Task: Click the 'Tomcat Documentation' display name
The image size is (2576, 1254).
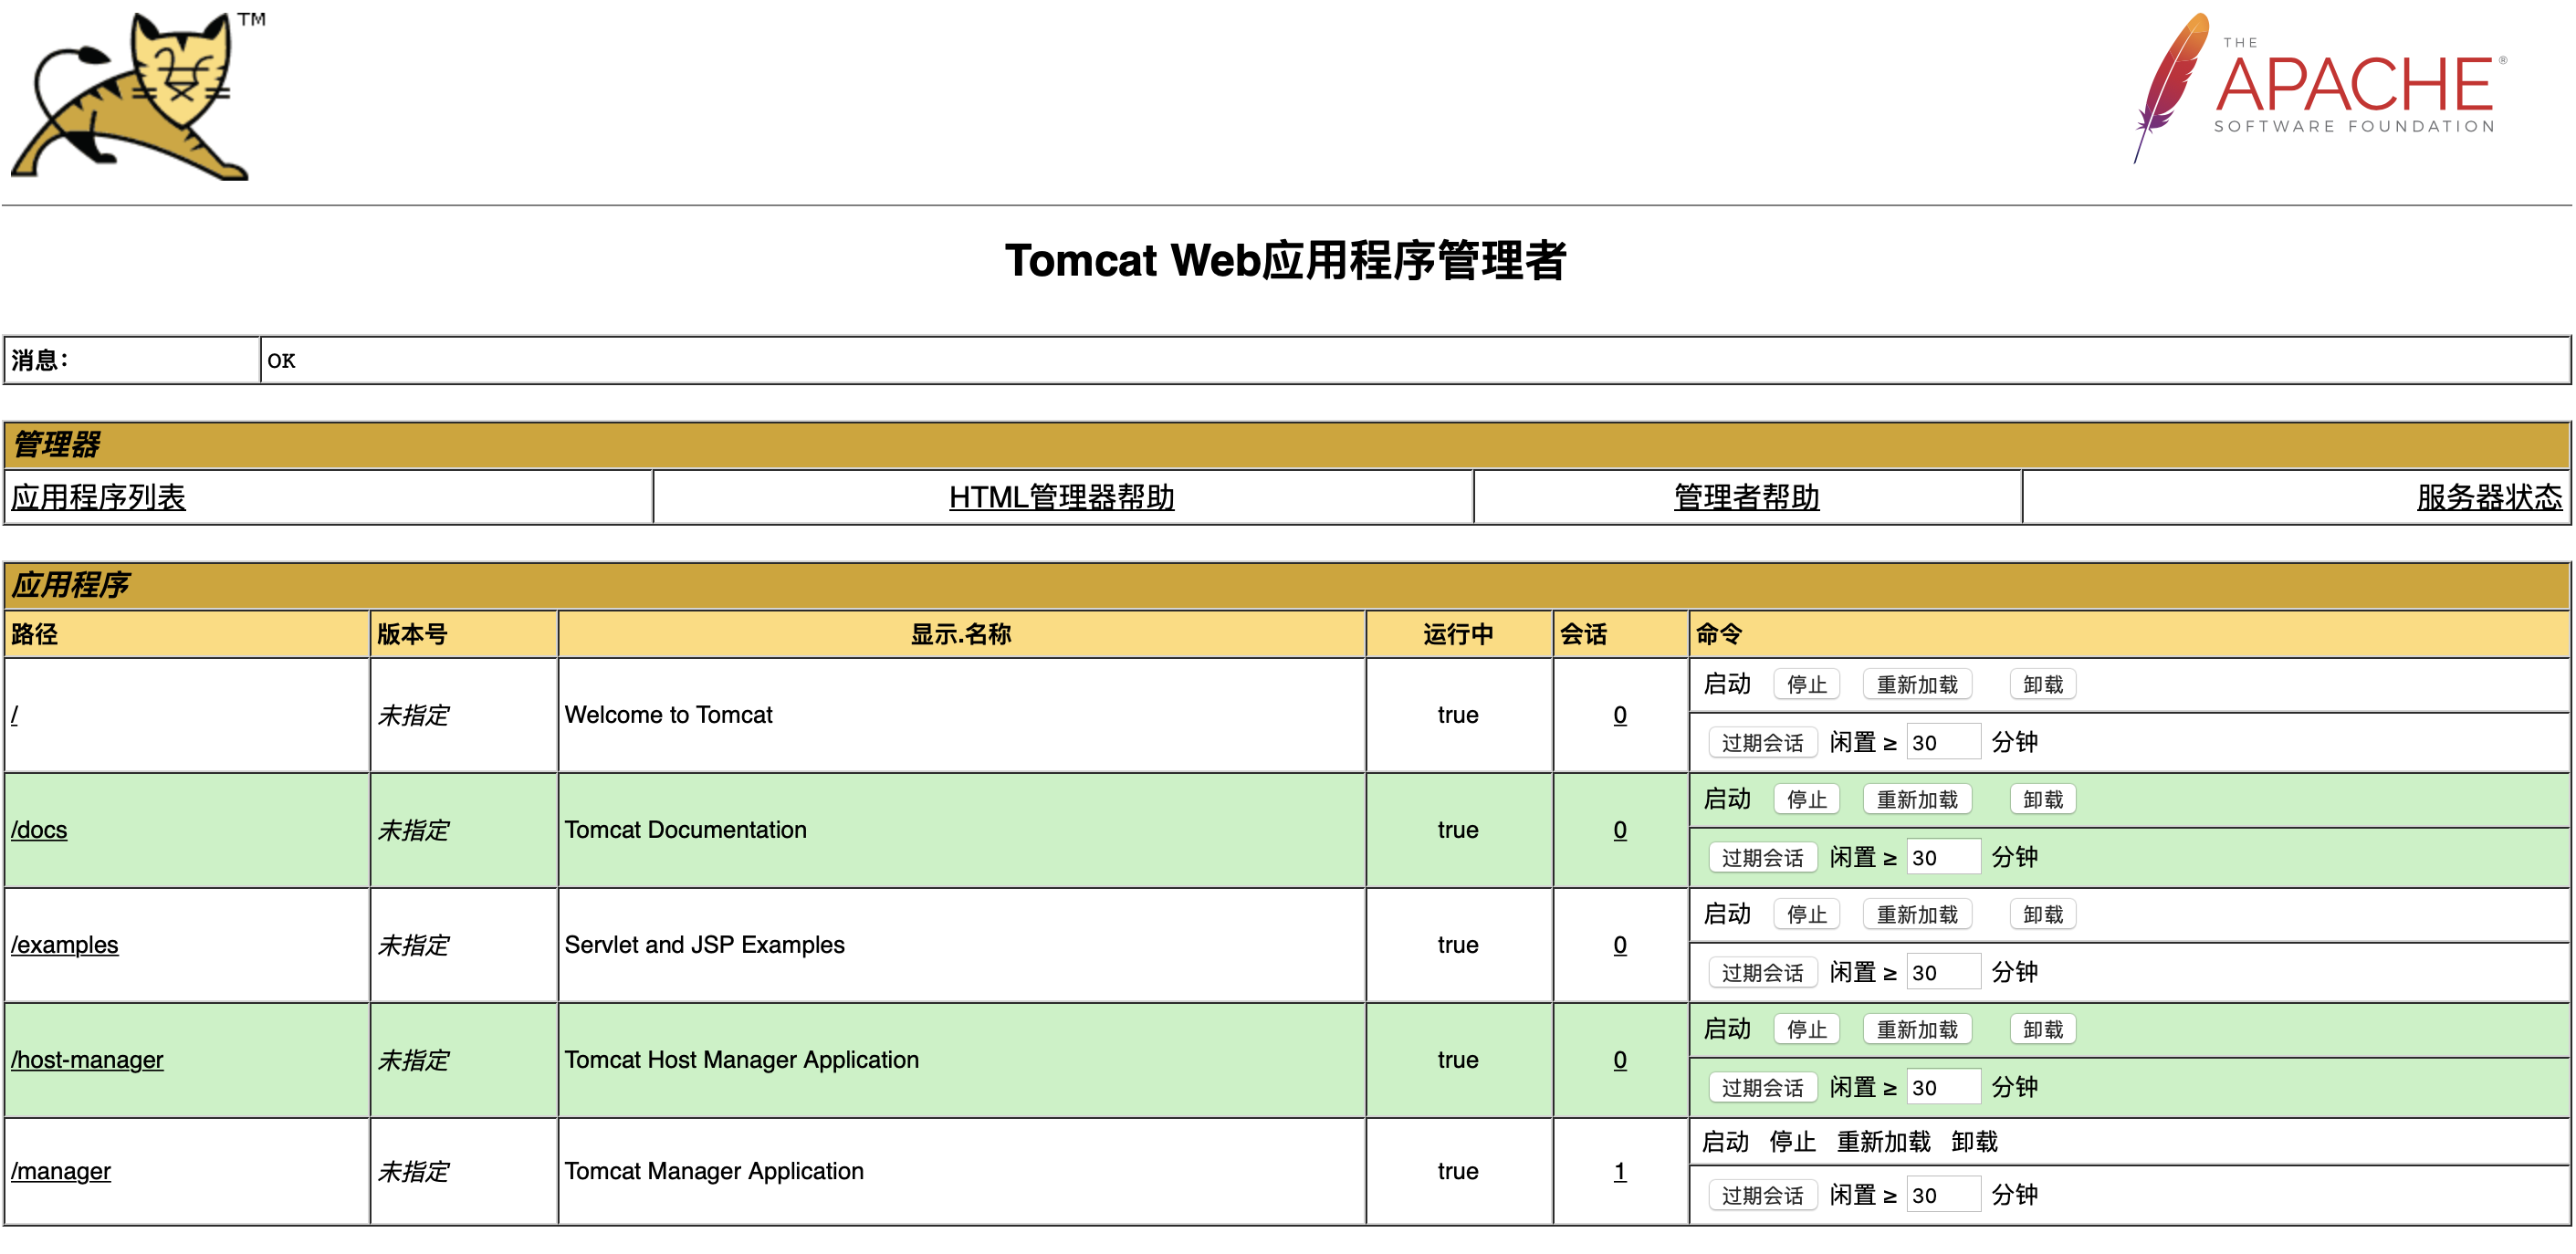Action: tap(685, 830)
